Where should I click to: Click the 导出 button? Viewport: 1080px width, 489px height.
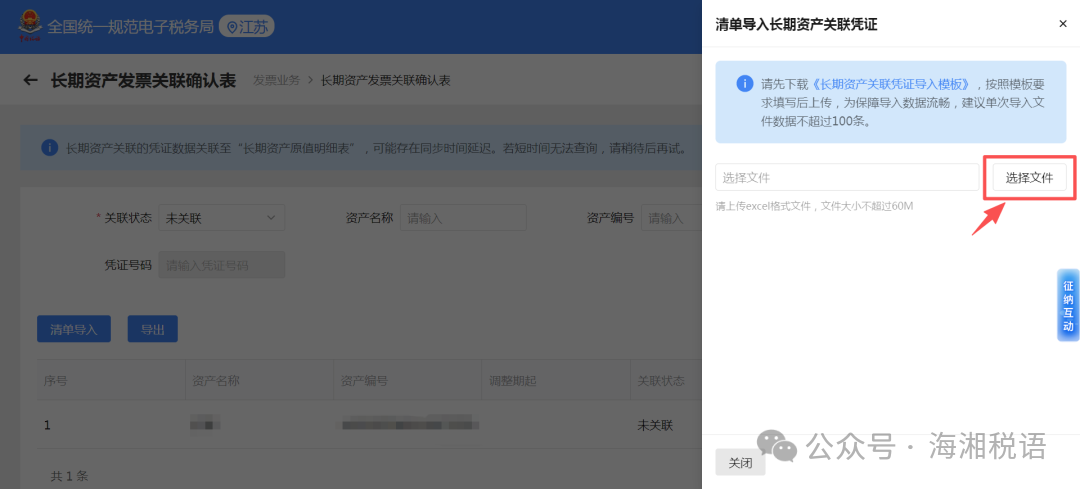point(152,329)
